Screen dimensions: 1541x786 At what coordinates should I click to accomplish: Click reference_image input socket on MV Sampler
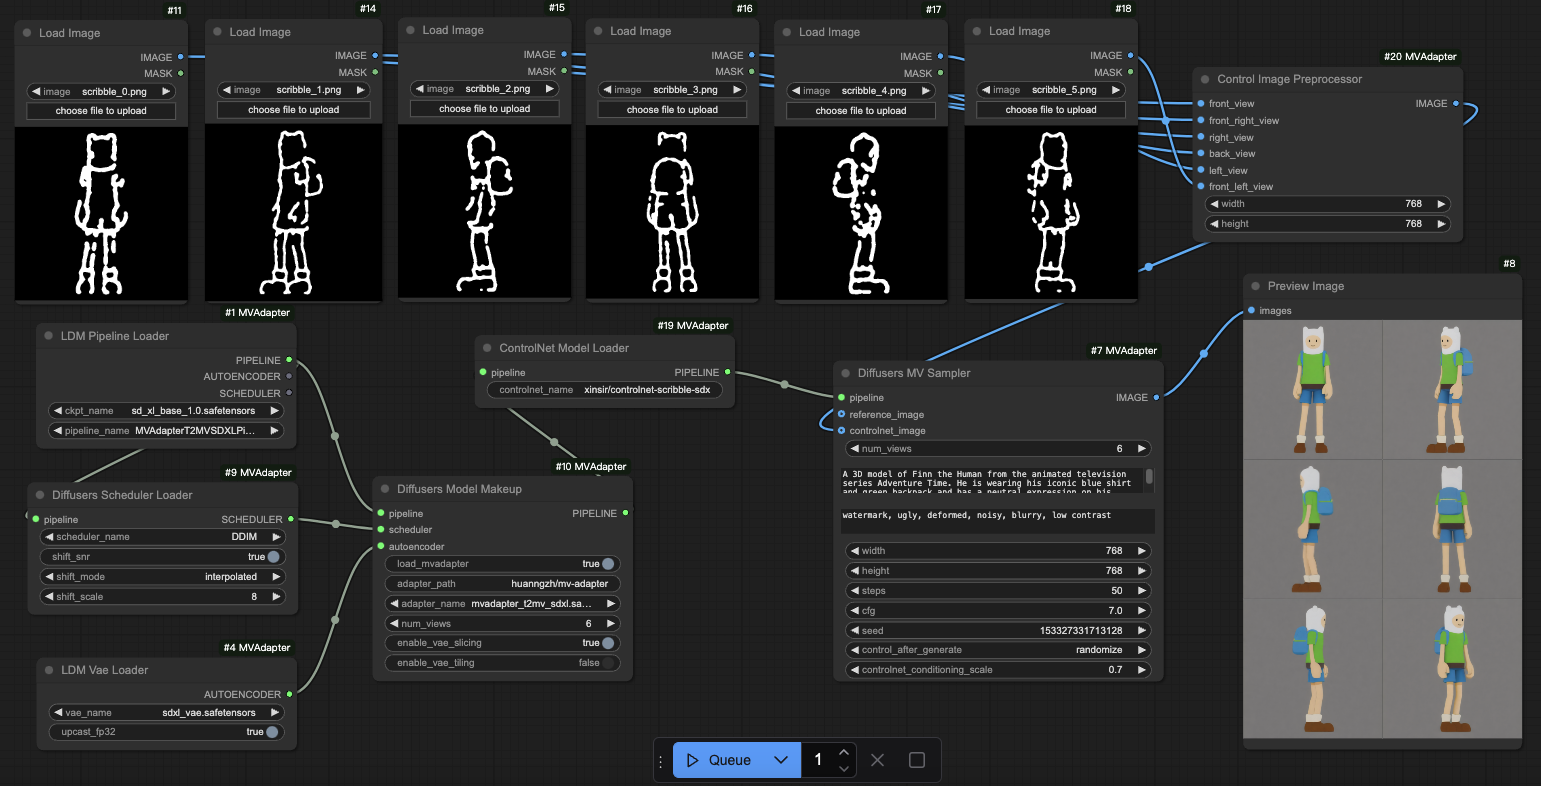(x=841, y=414)
